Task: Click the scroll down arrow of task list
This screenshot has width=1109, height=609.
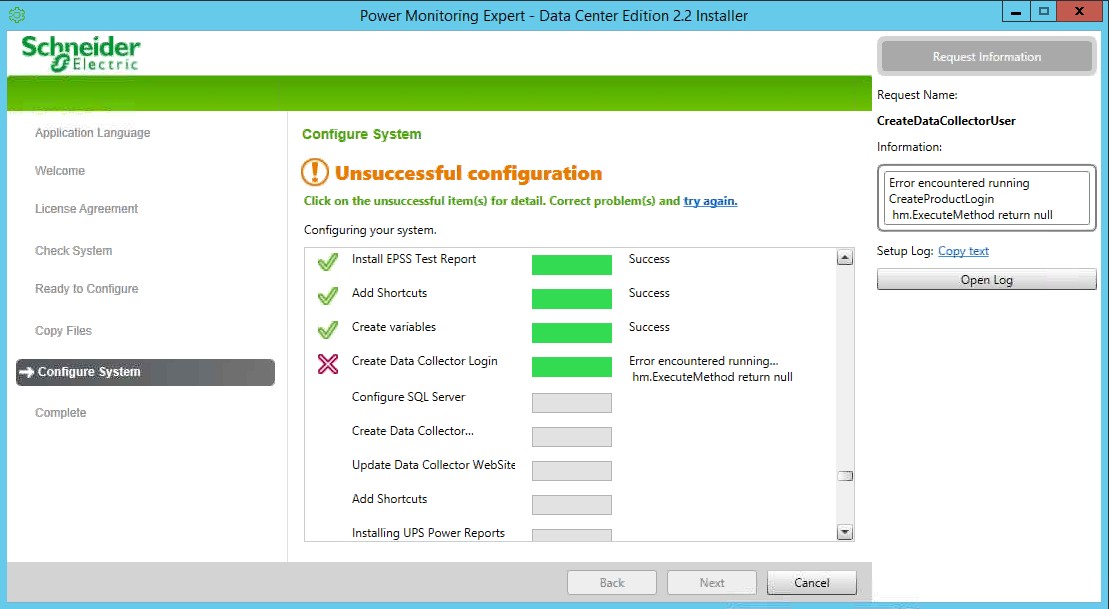Action: click(844, 532)
